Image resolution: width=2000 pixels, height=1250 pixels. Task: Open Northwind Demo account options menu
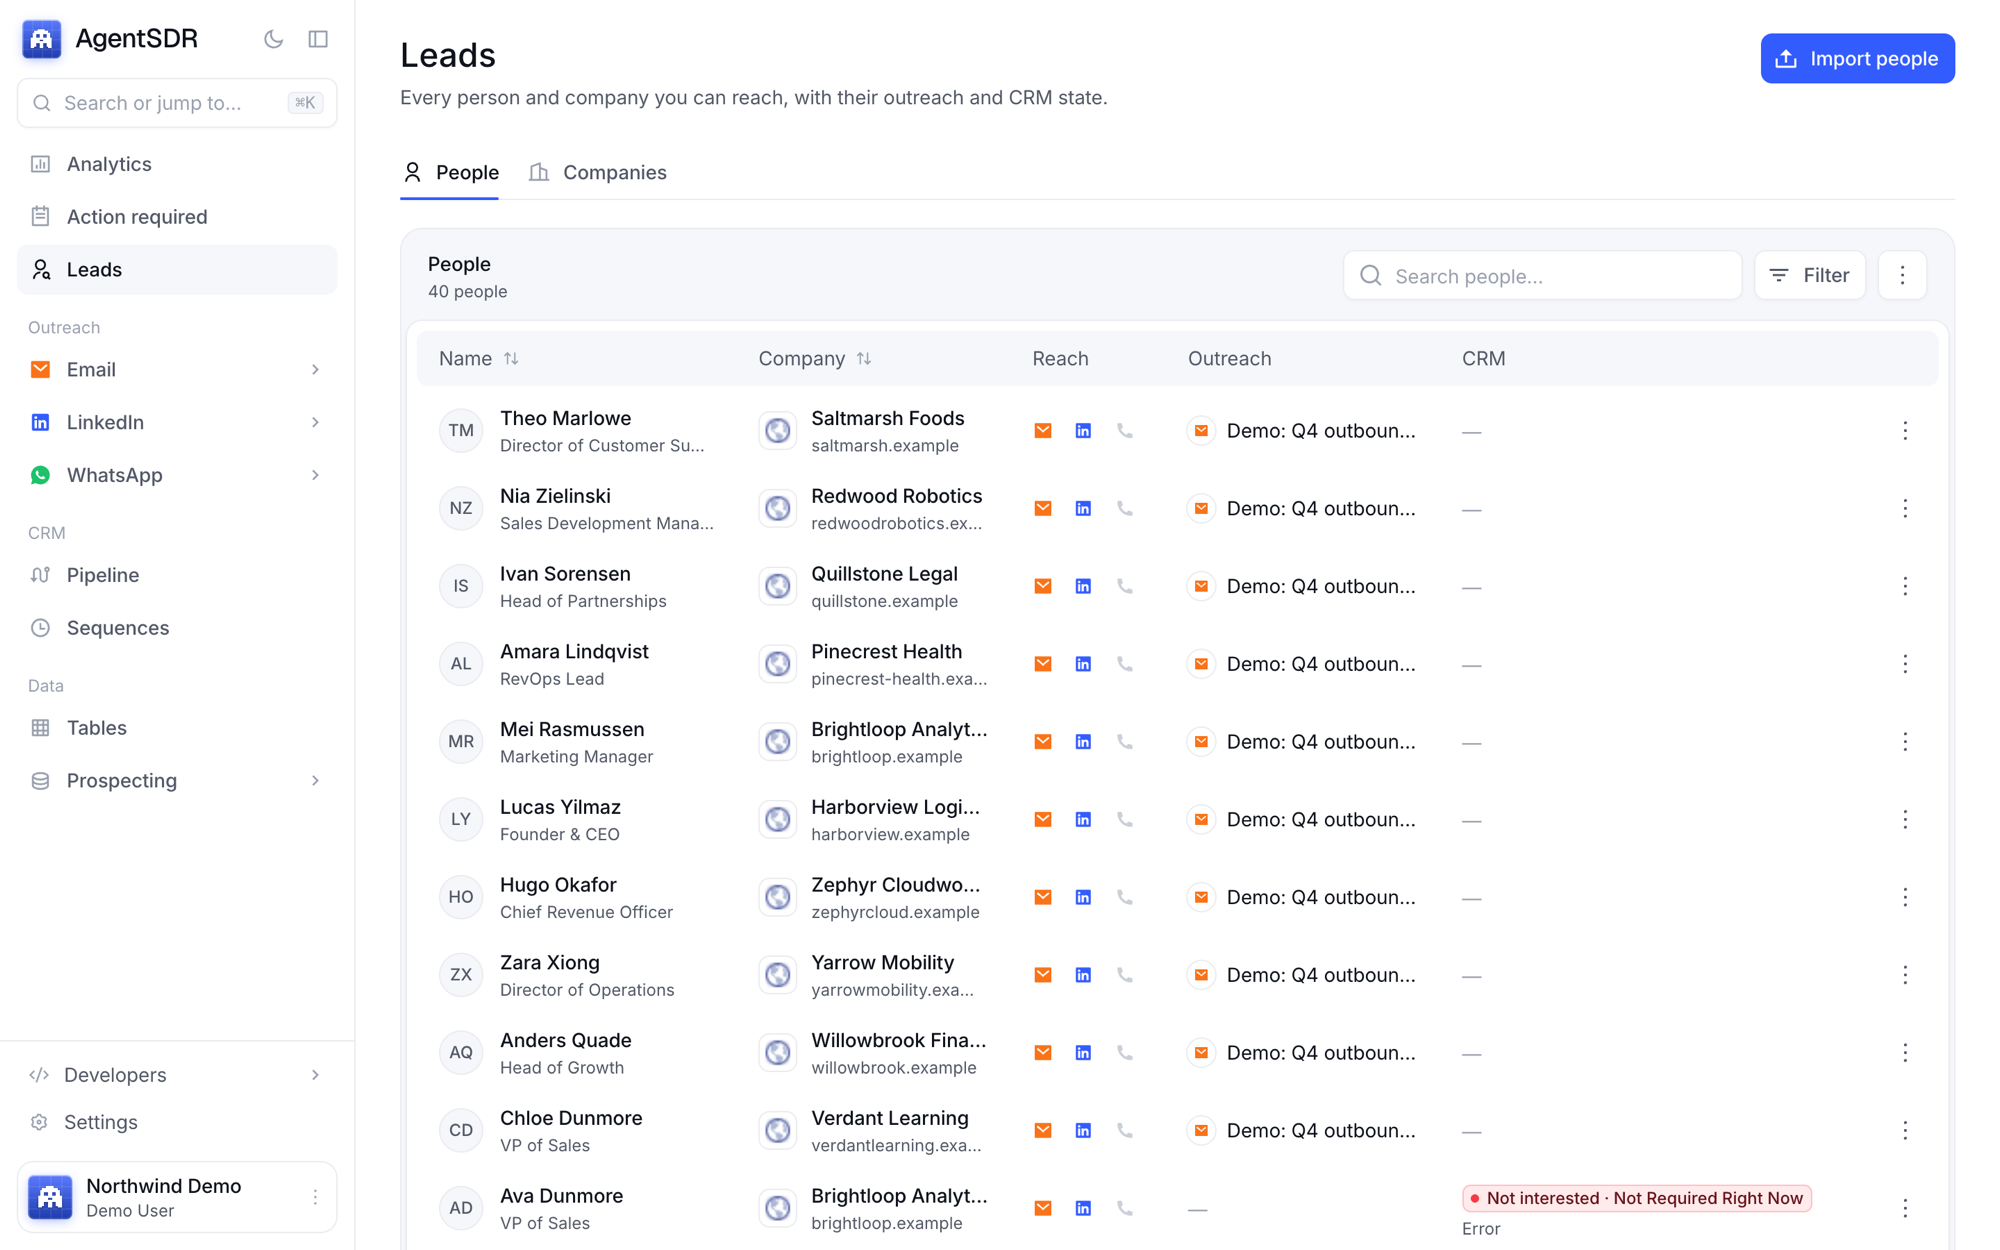315,1197
